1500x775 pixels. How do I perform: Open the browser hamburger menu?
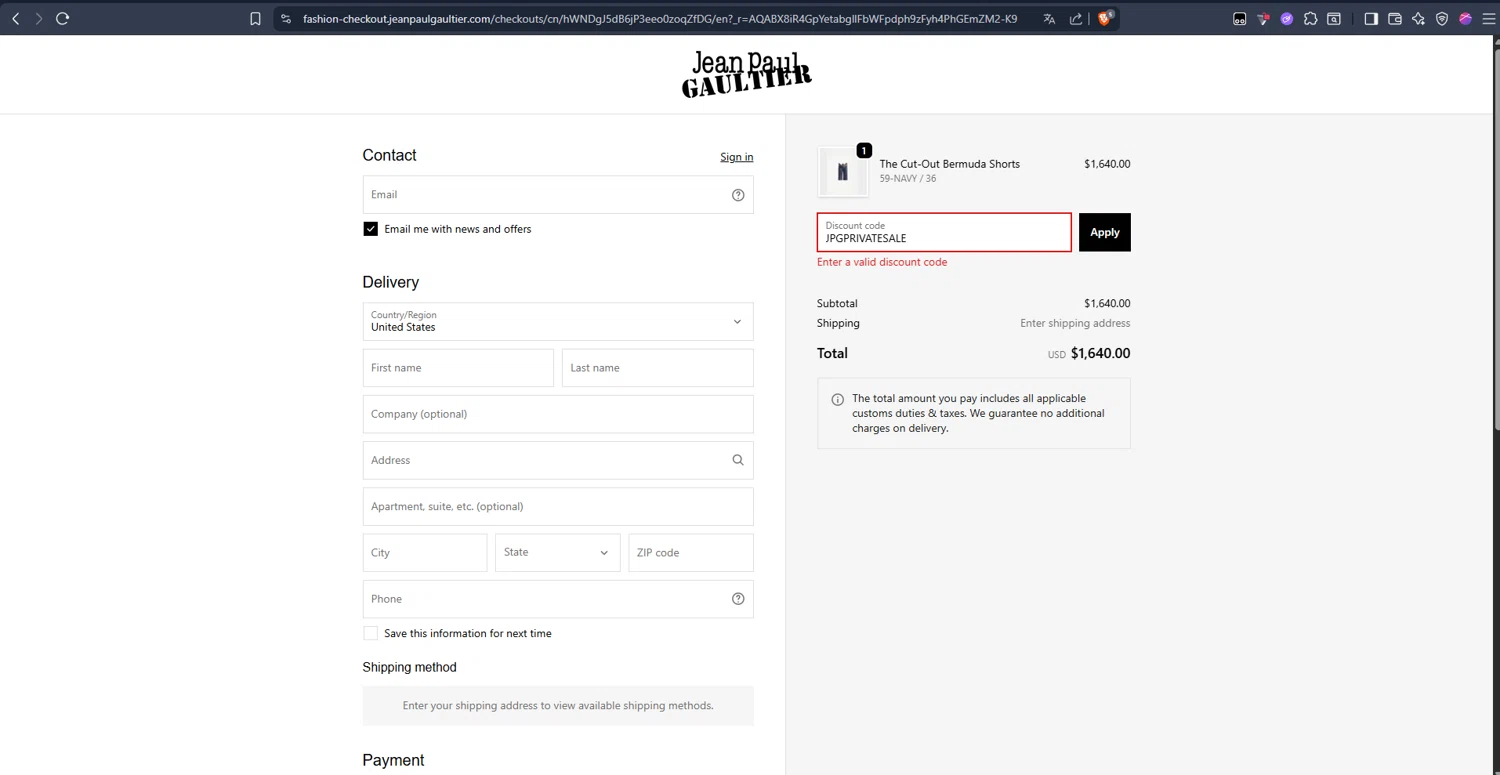coord(1489,18)
